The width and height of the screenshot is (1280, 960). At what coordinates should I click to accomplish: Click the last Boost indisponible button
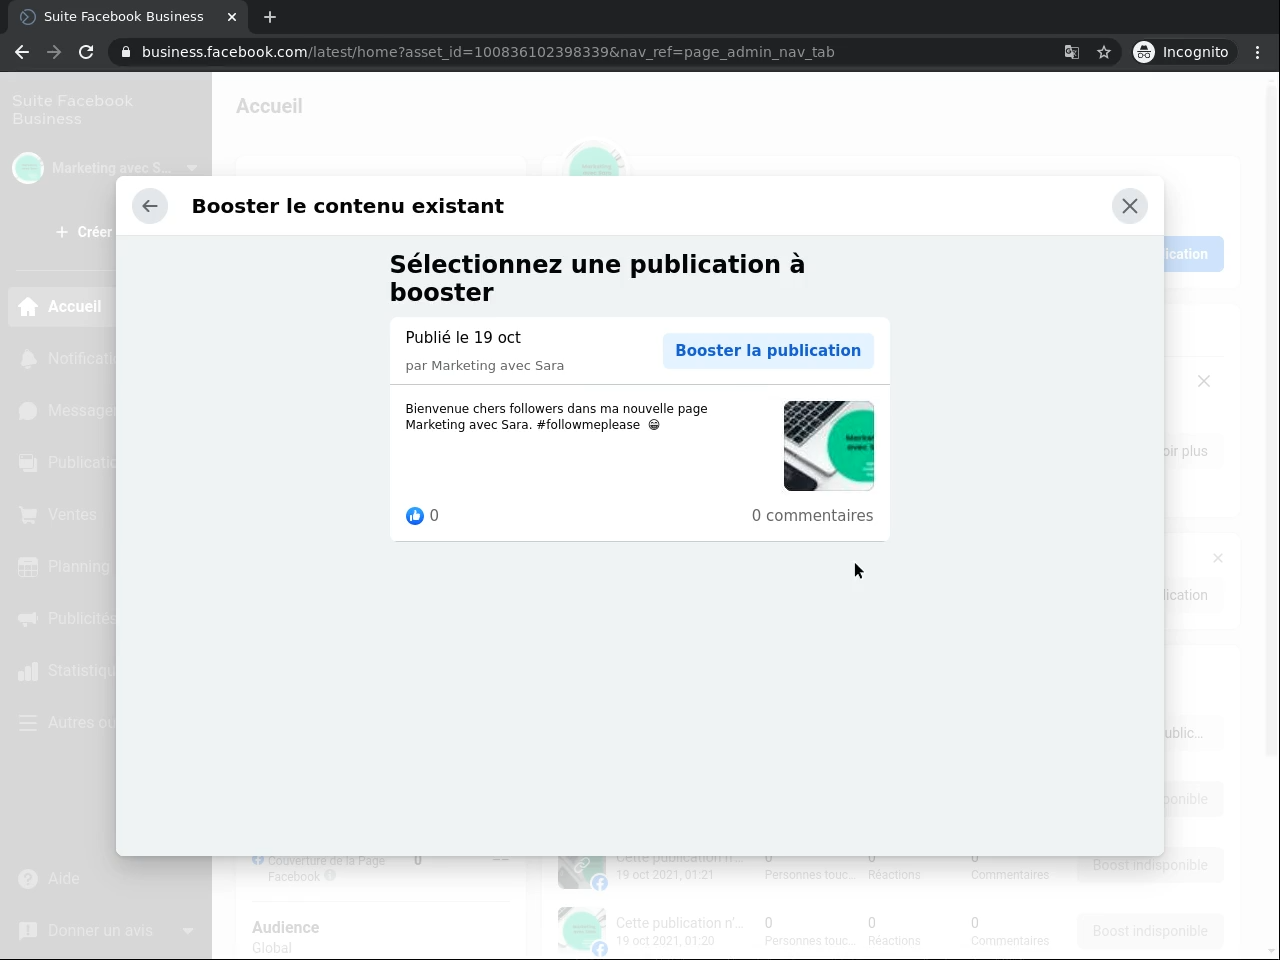(x=1150, y=931)
